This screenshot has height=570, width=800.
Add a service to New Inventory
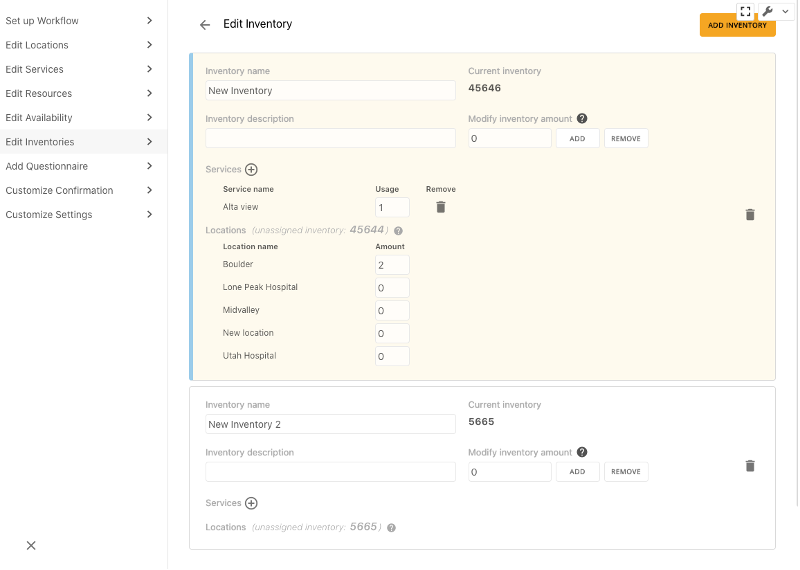tap(251, 169)
